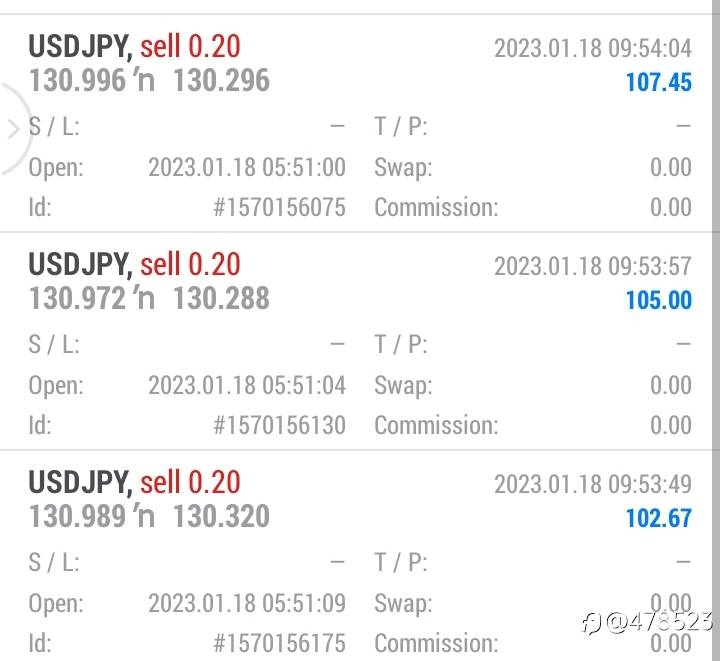
Task: Tap the open time 2023.01.18 05:51:04
Action: (x=247, y=385)
